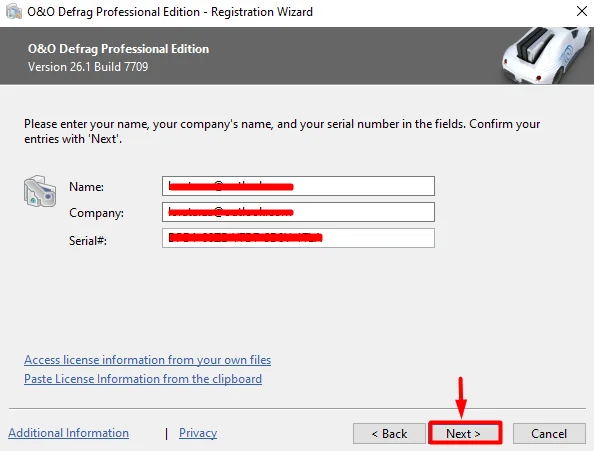Open the Additional Information link
The image size is (594, 451).
pyautogui.click(x=69, y=433)
